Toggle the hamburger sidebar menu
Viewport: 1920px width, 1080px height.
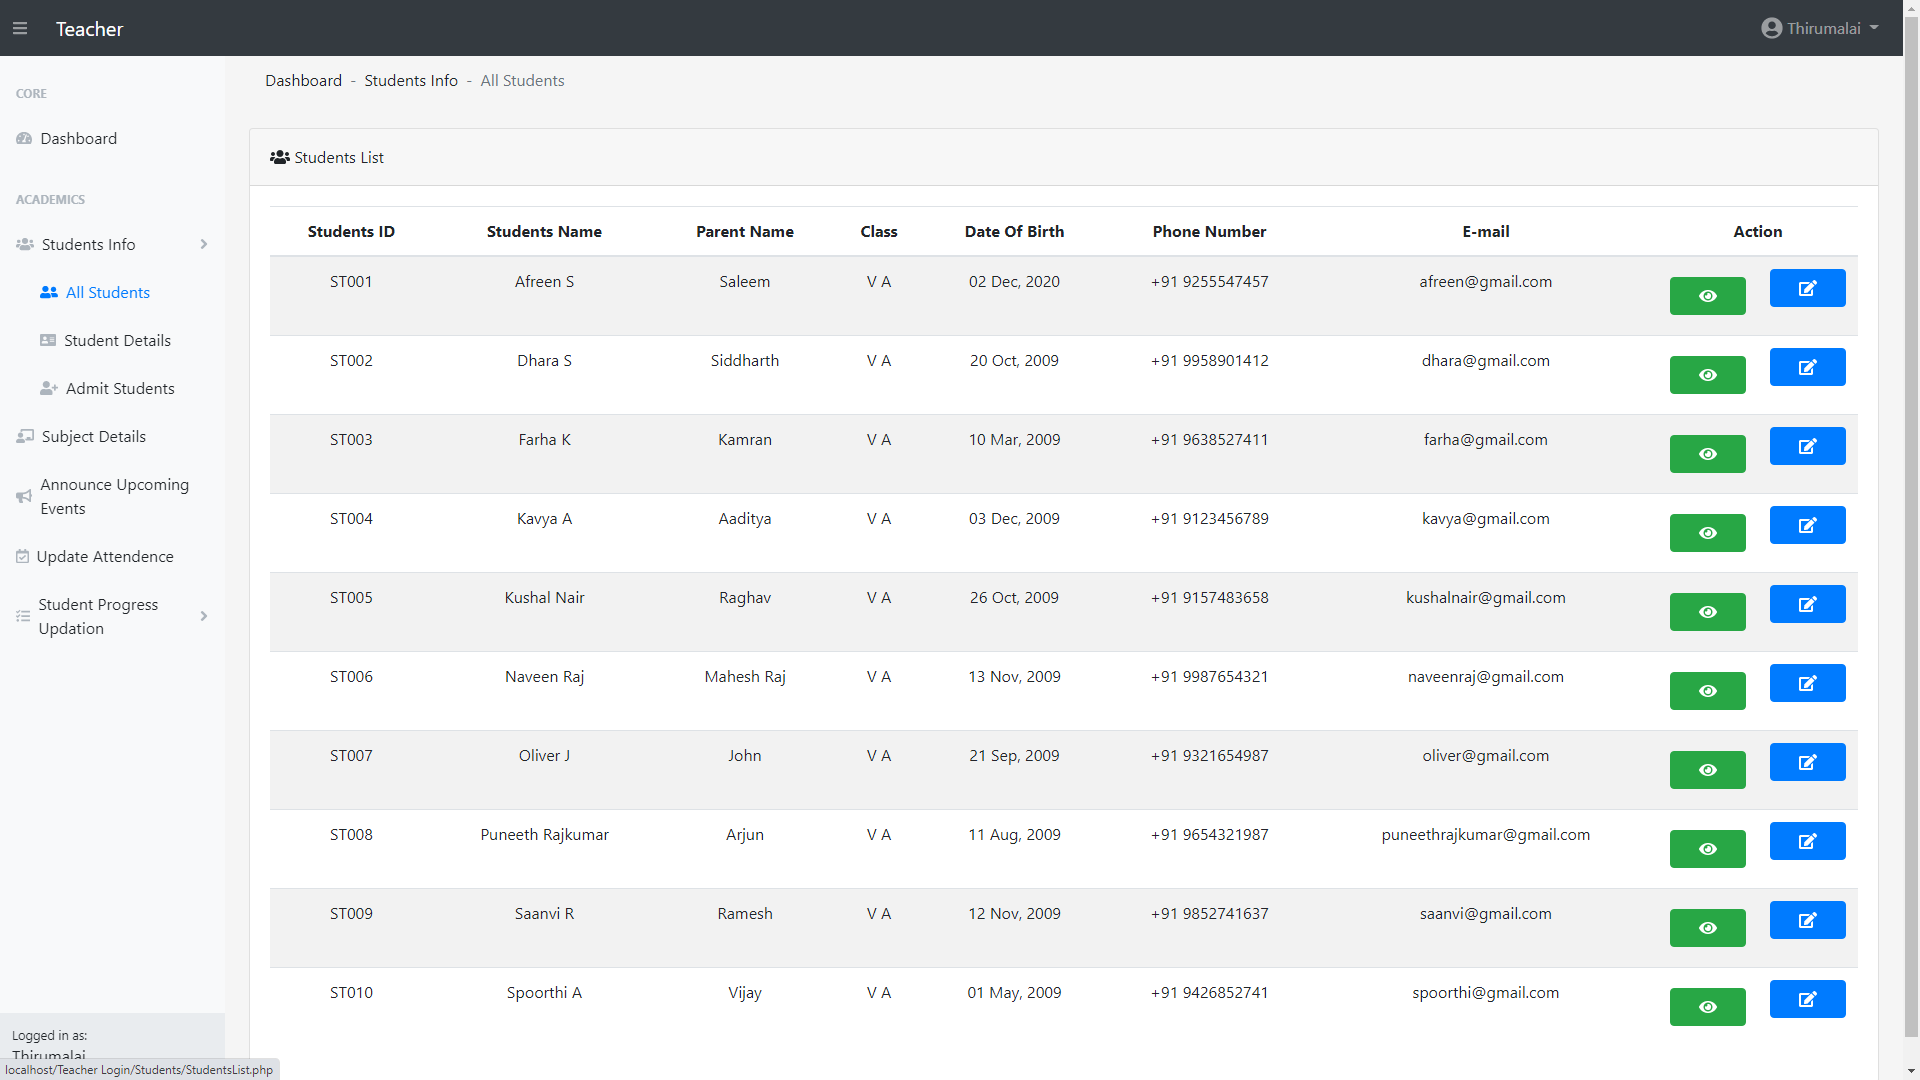pyautogui.click(x=20, y=28)
